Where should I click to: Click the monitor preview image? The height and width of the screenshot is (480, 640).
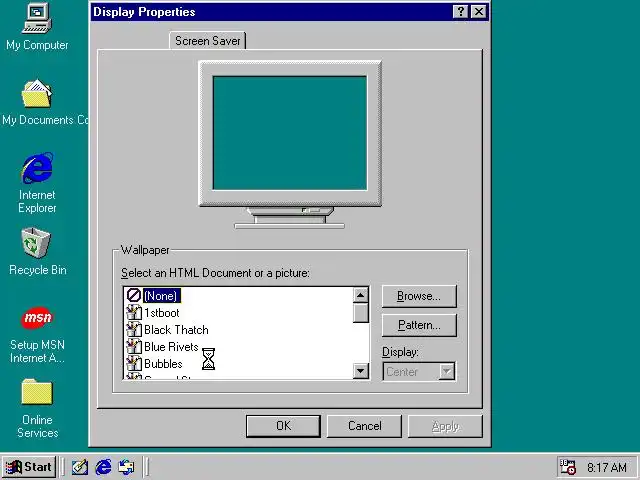click(x=290, y=144)
